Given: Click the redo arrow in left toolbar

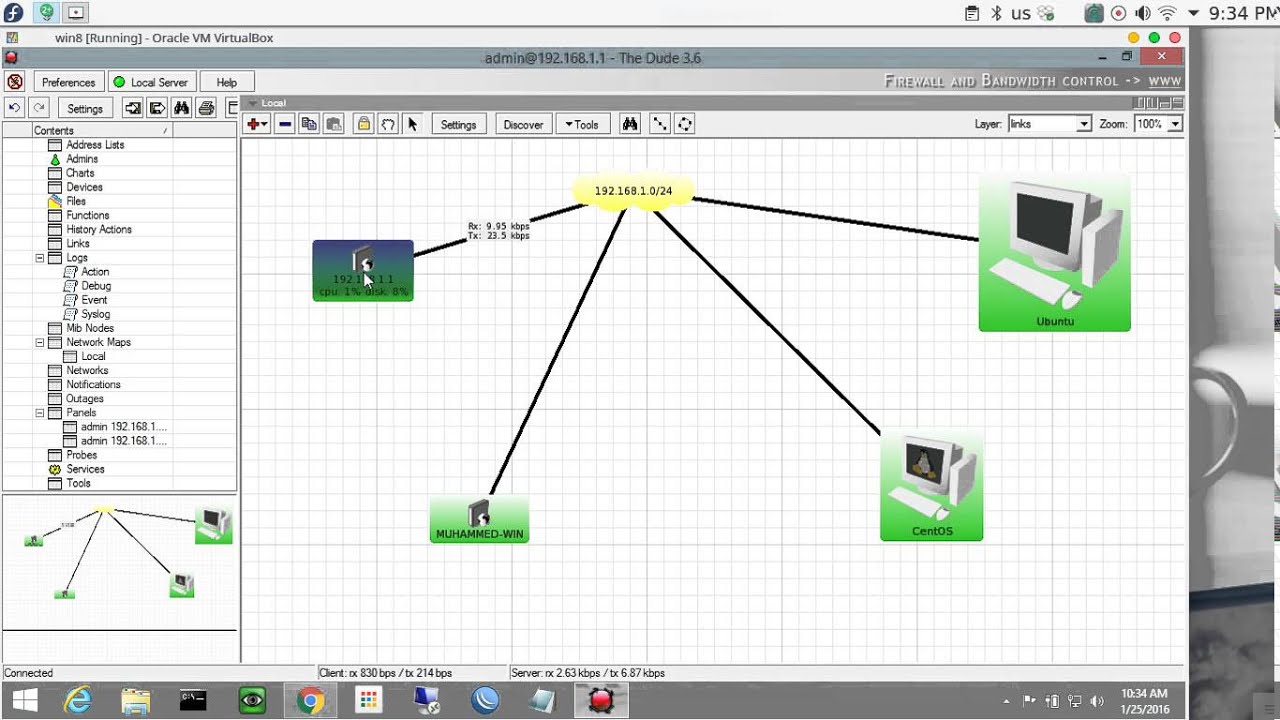Looking at the screenshot, I should (x=39, y=108).
